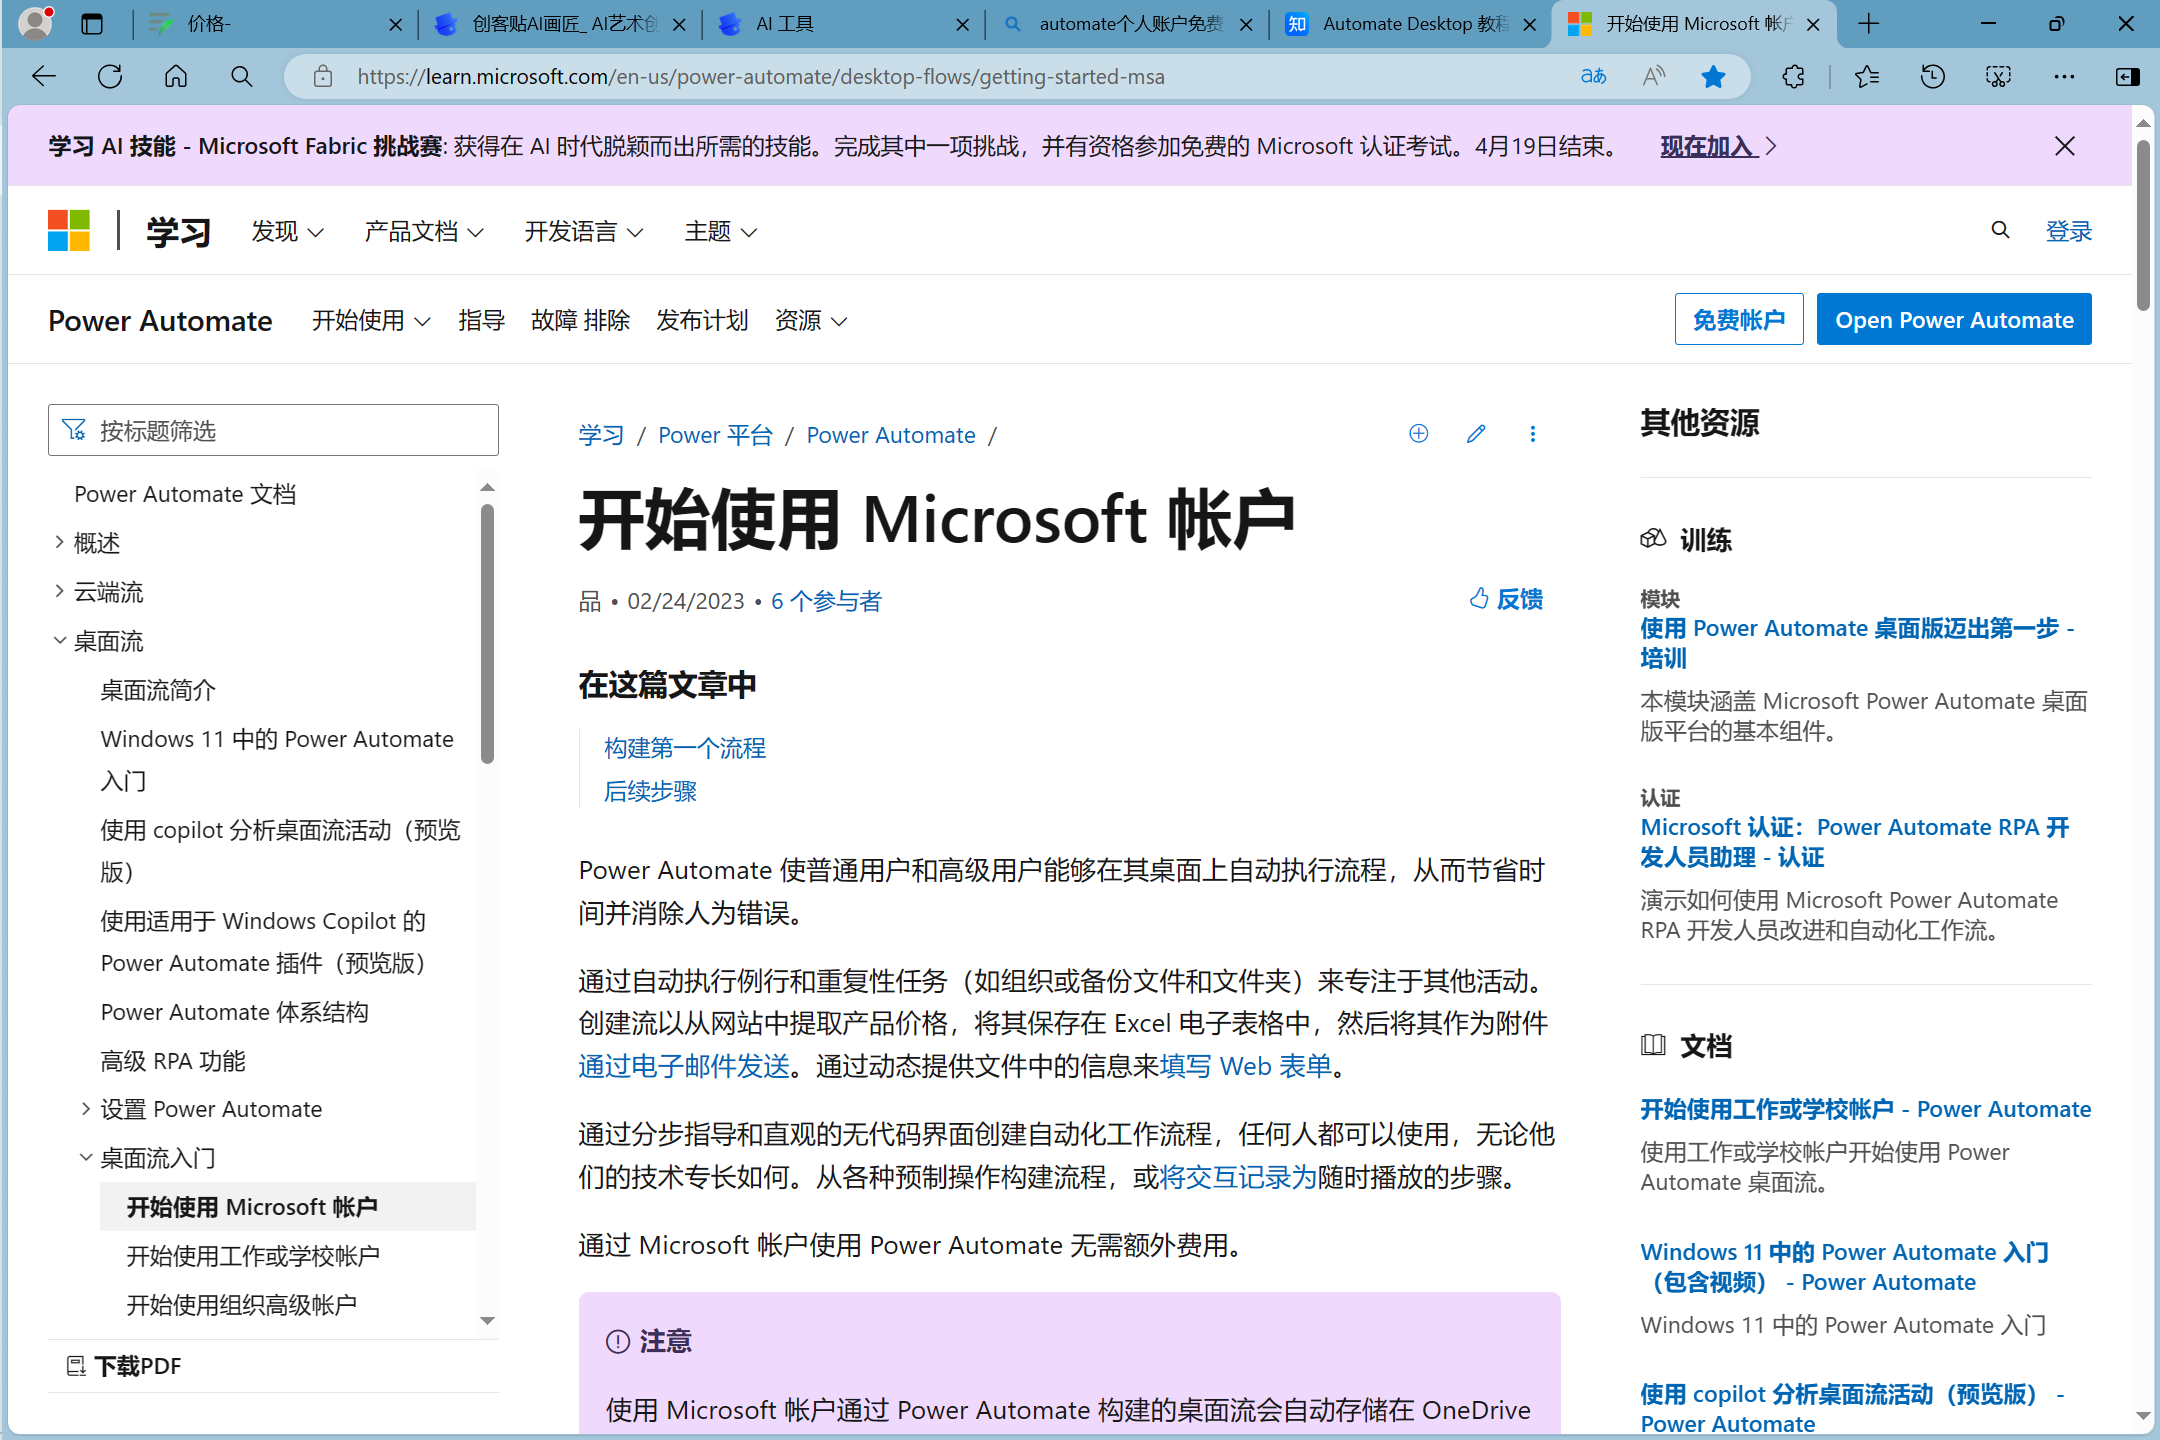Screen dimensions: 2160x1440
Task: Expand the 发现 dropdown menu
Action: point(288,232)
